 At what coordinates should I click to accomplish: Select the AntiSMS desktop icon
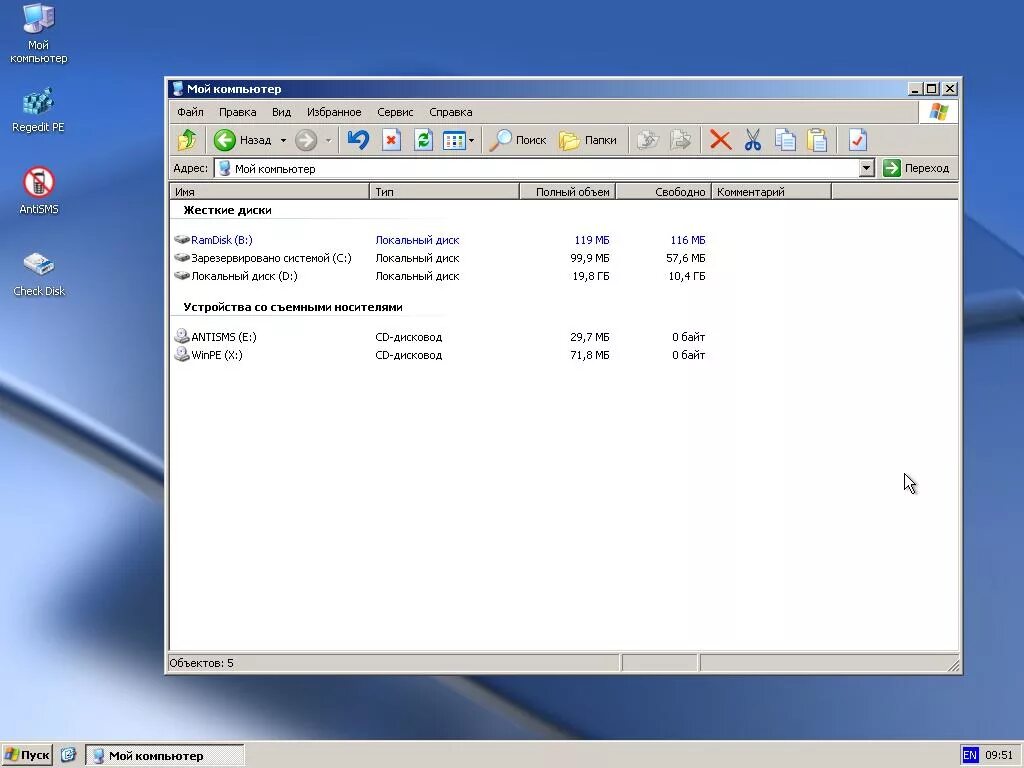(x=39, y=191)
